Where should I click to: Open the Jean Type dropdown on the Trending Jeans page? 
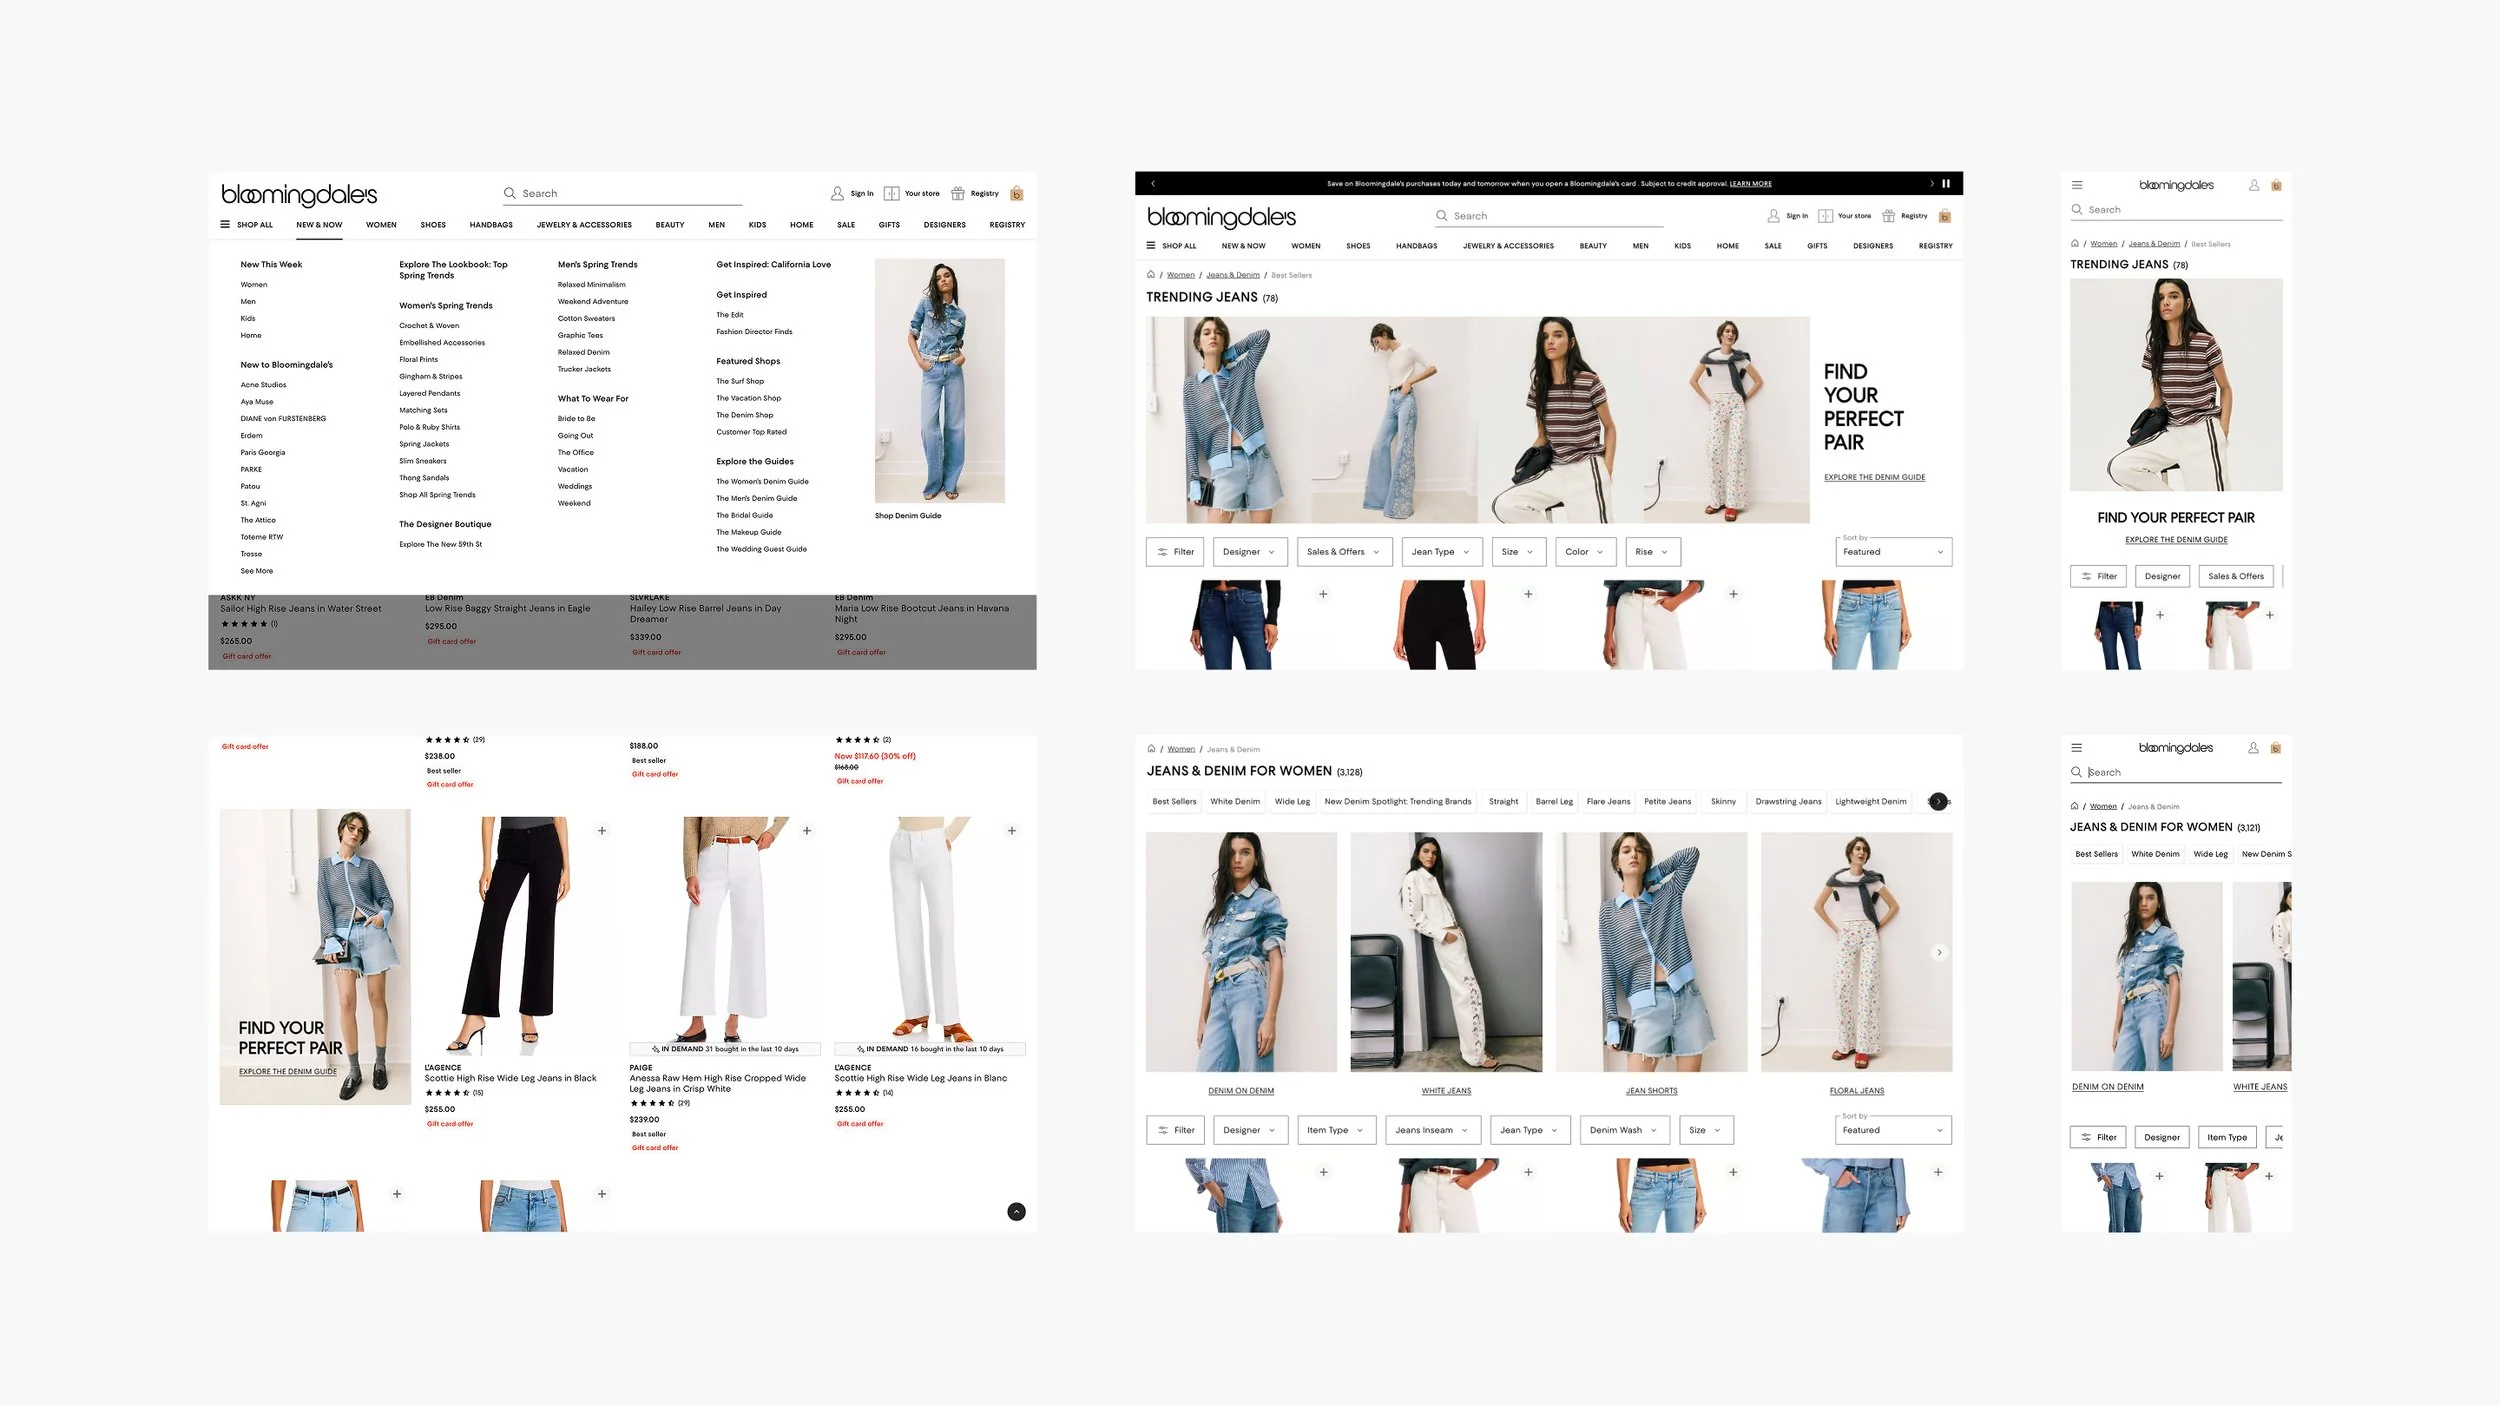(1441, 552)
